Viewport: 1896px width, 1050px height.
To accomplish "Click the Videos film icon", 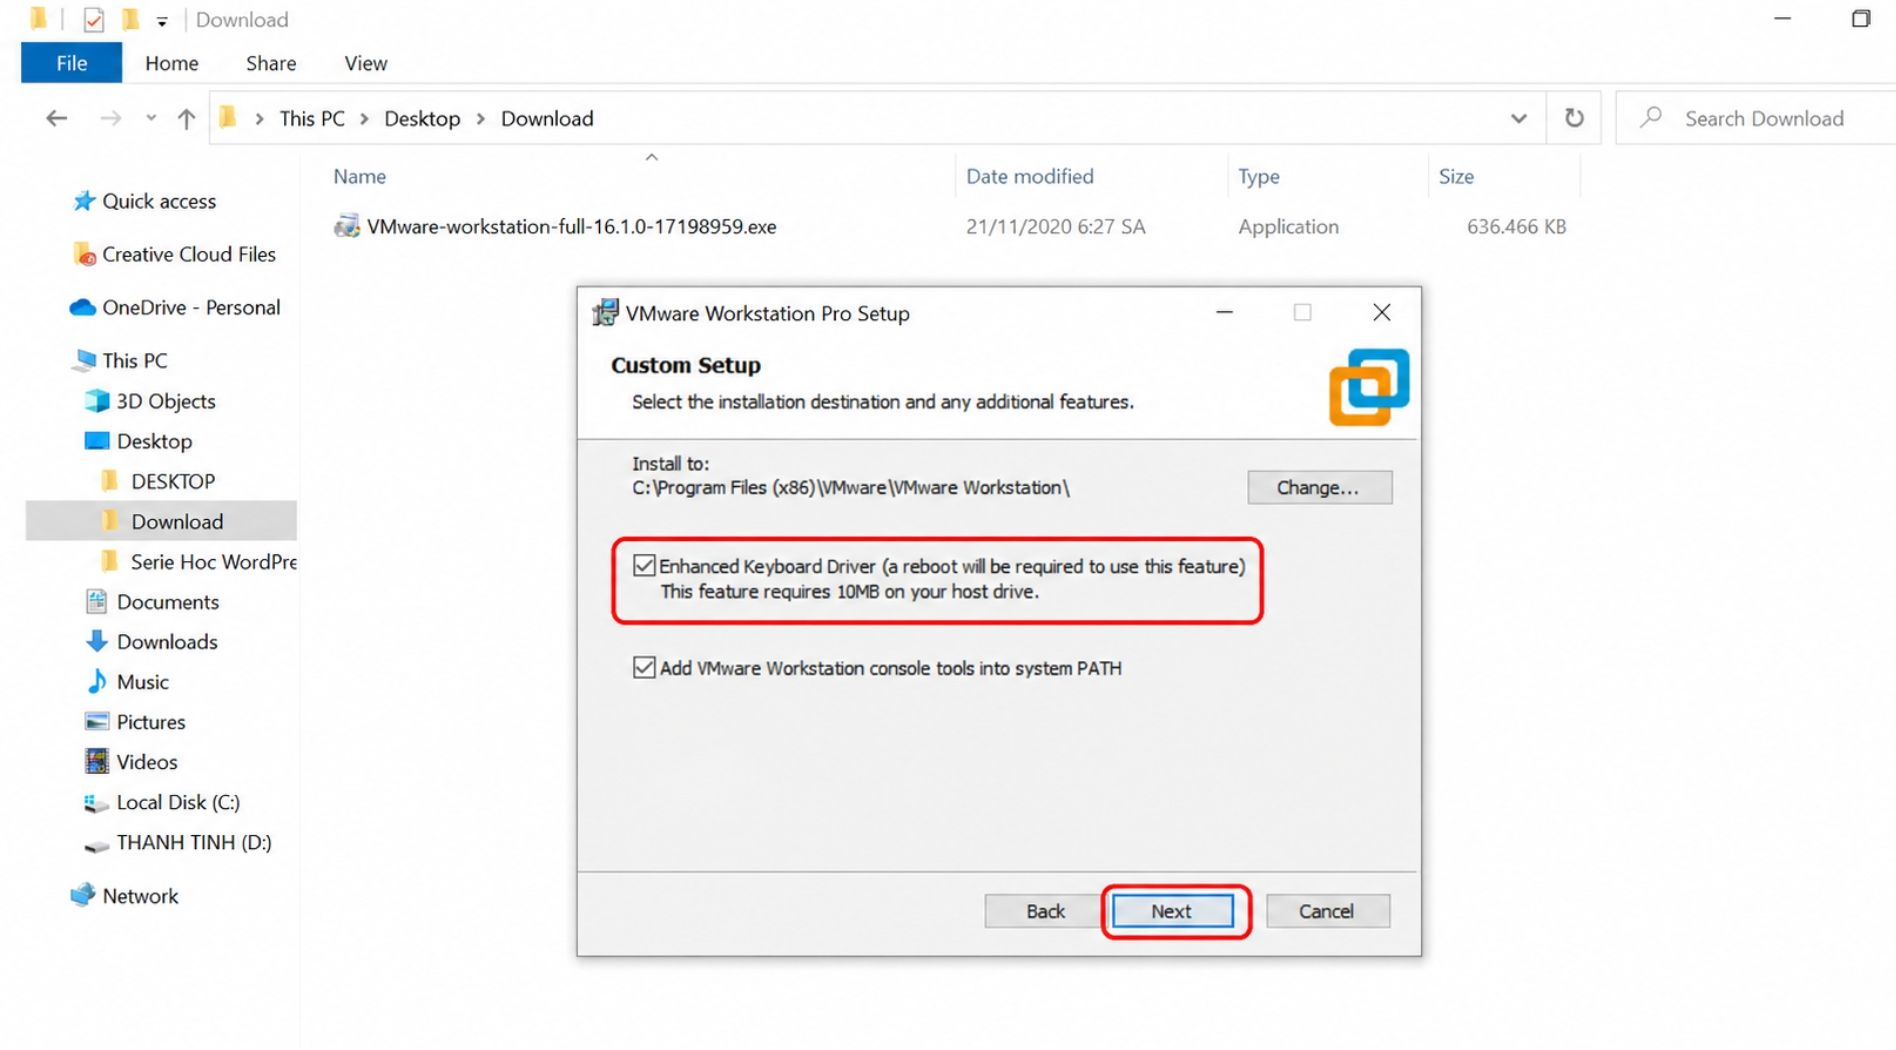I will tap(97, 761).
